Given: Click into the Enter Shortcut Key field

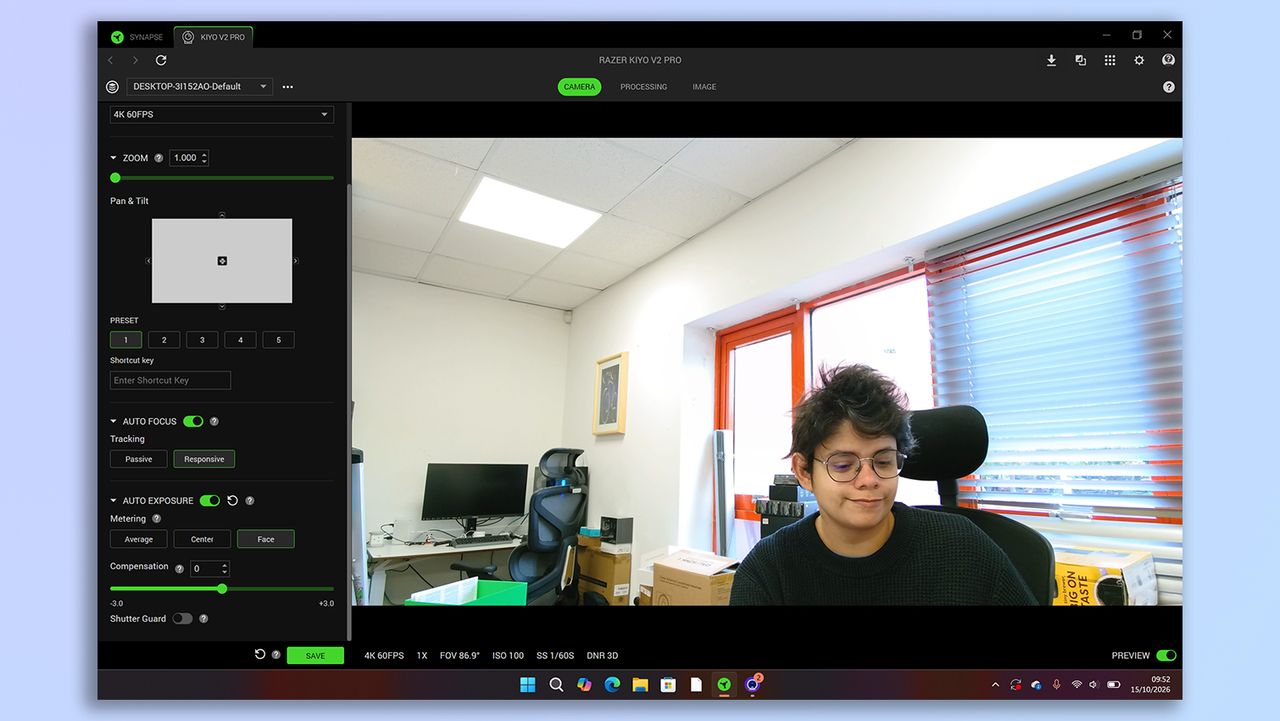Looking at the screenshot, I should pyautogui.click(x=170, y=380).
